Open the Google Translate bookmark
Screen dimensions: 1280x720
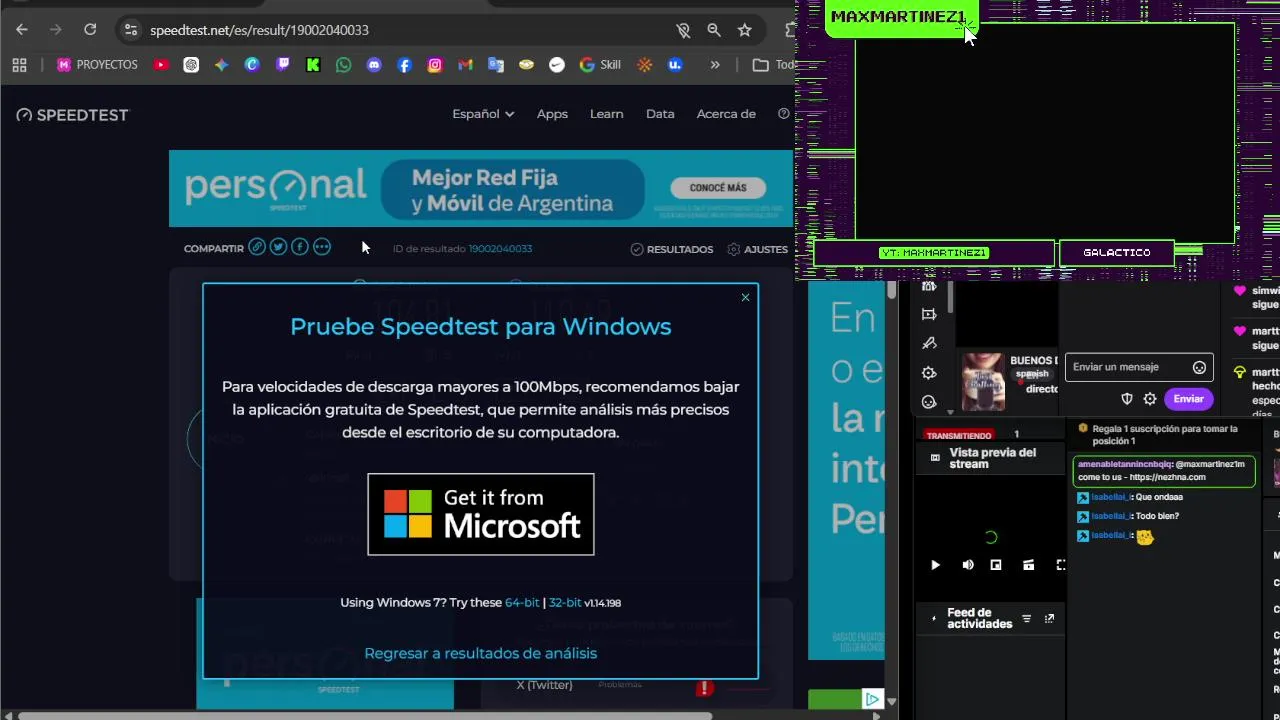(496, 65)
